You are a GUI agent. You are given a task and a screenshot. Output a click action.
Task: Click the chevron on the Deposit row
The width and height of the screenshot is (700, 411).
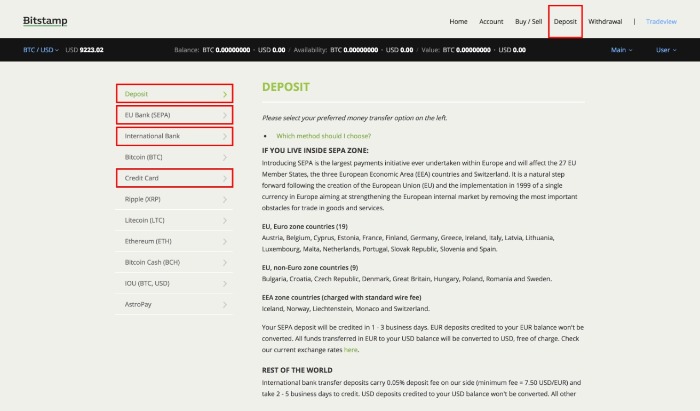coord(225,94)
